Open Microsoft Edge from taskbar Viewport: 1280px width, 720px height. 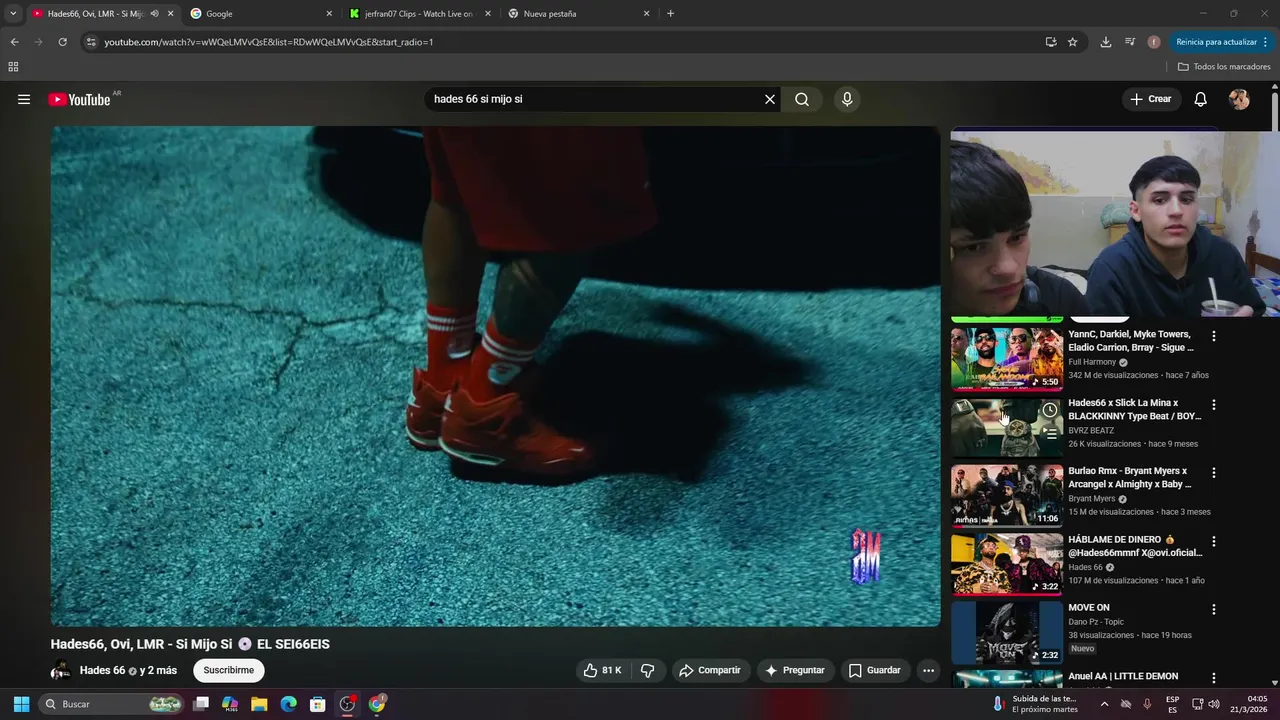[288, 704]
